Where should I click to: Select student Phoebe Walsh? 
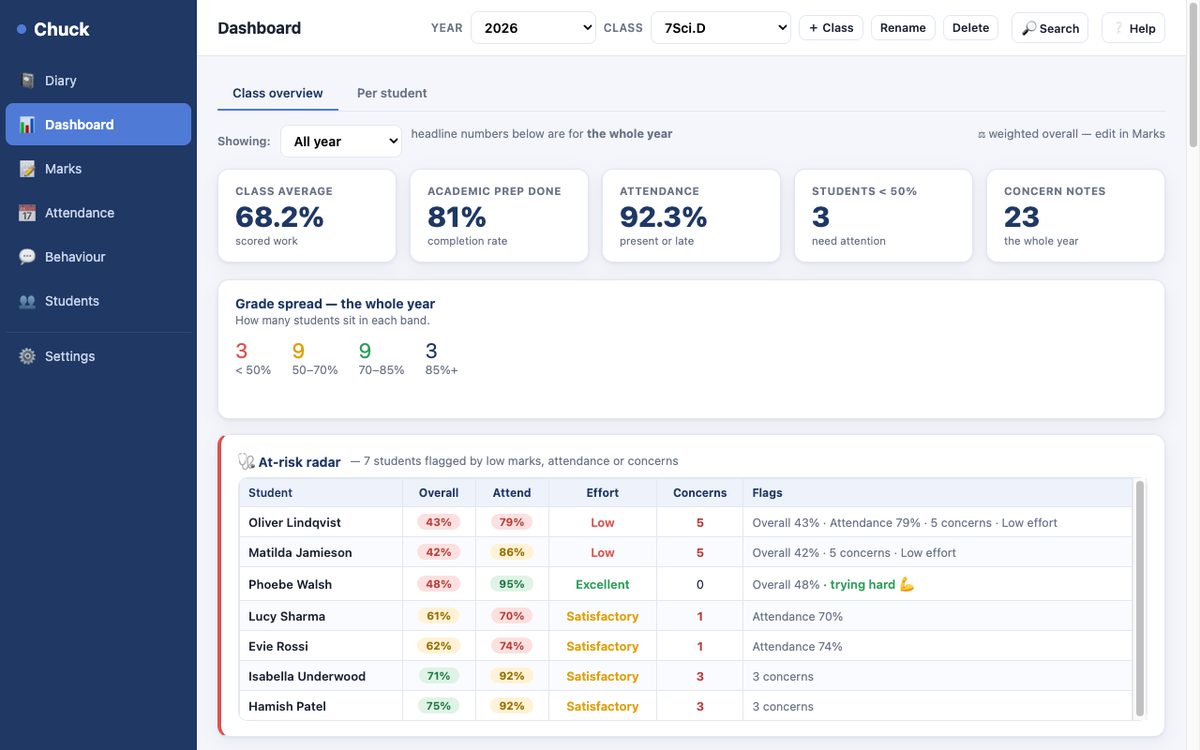290,585
